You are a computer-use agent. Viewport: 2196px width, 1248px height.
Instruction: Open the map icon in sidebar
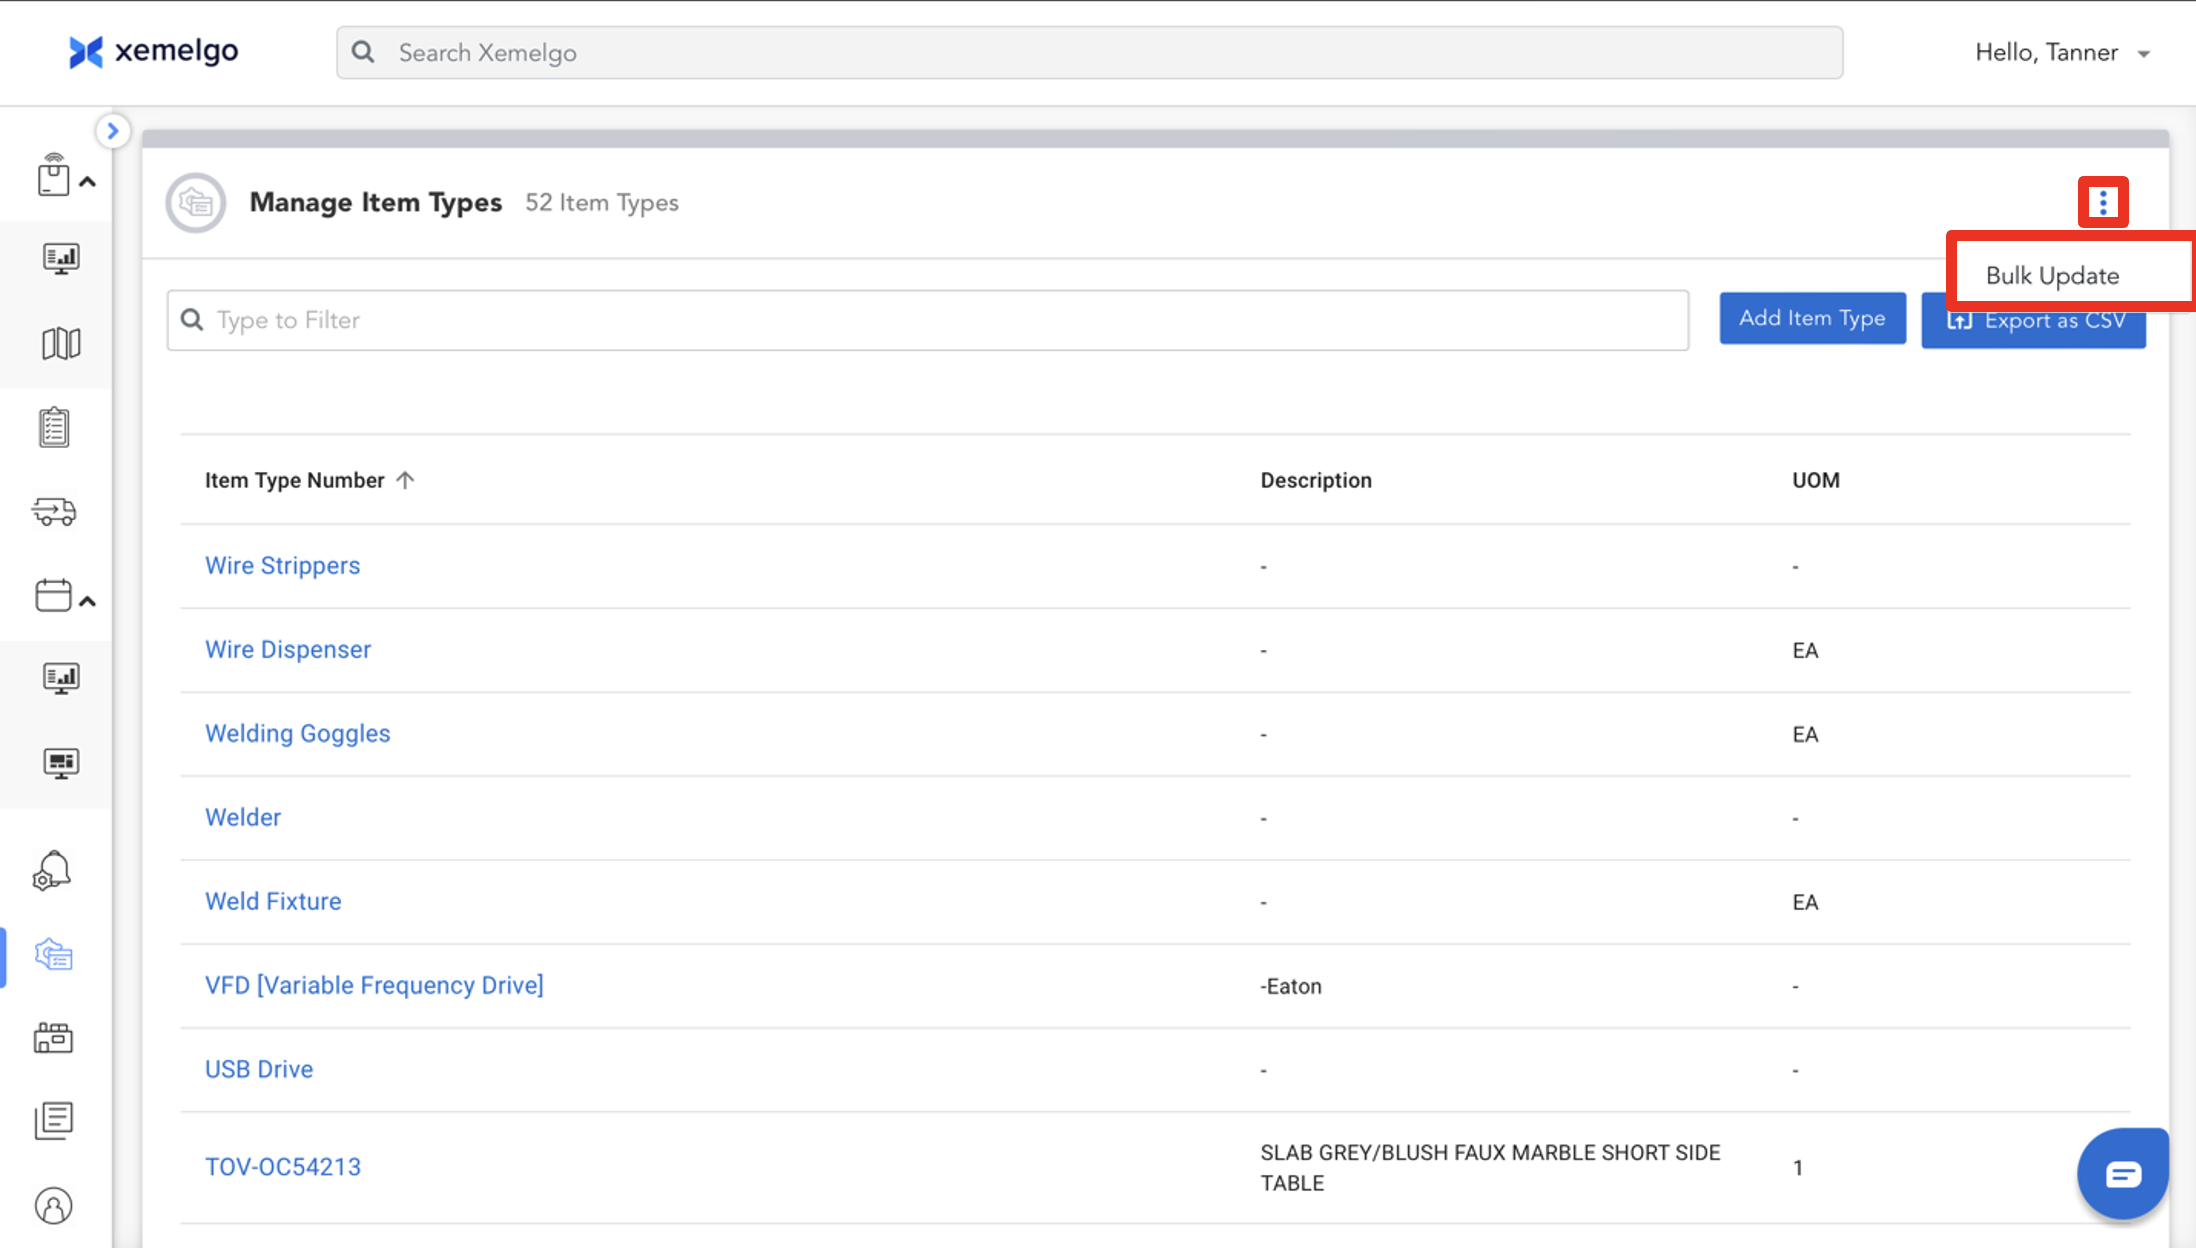click(x=60, y=344)
